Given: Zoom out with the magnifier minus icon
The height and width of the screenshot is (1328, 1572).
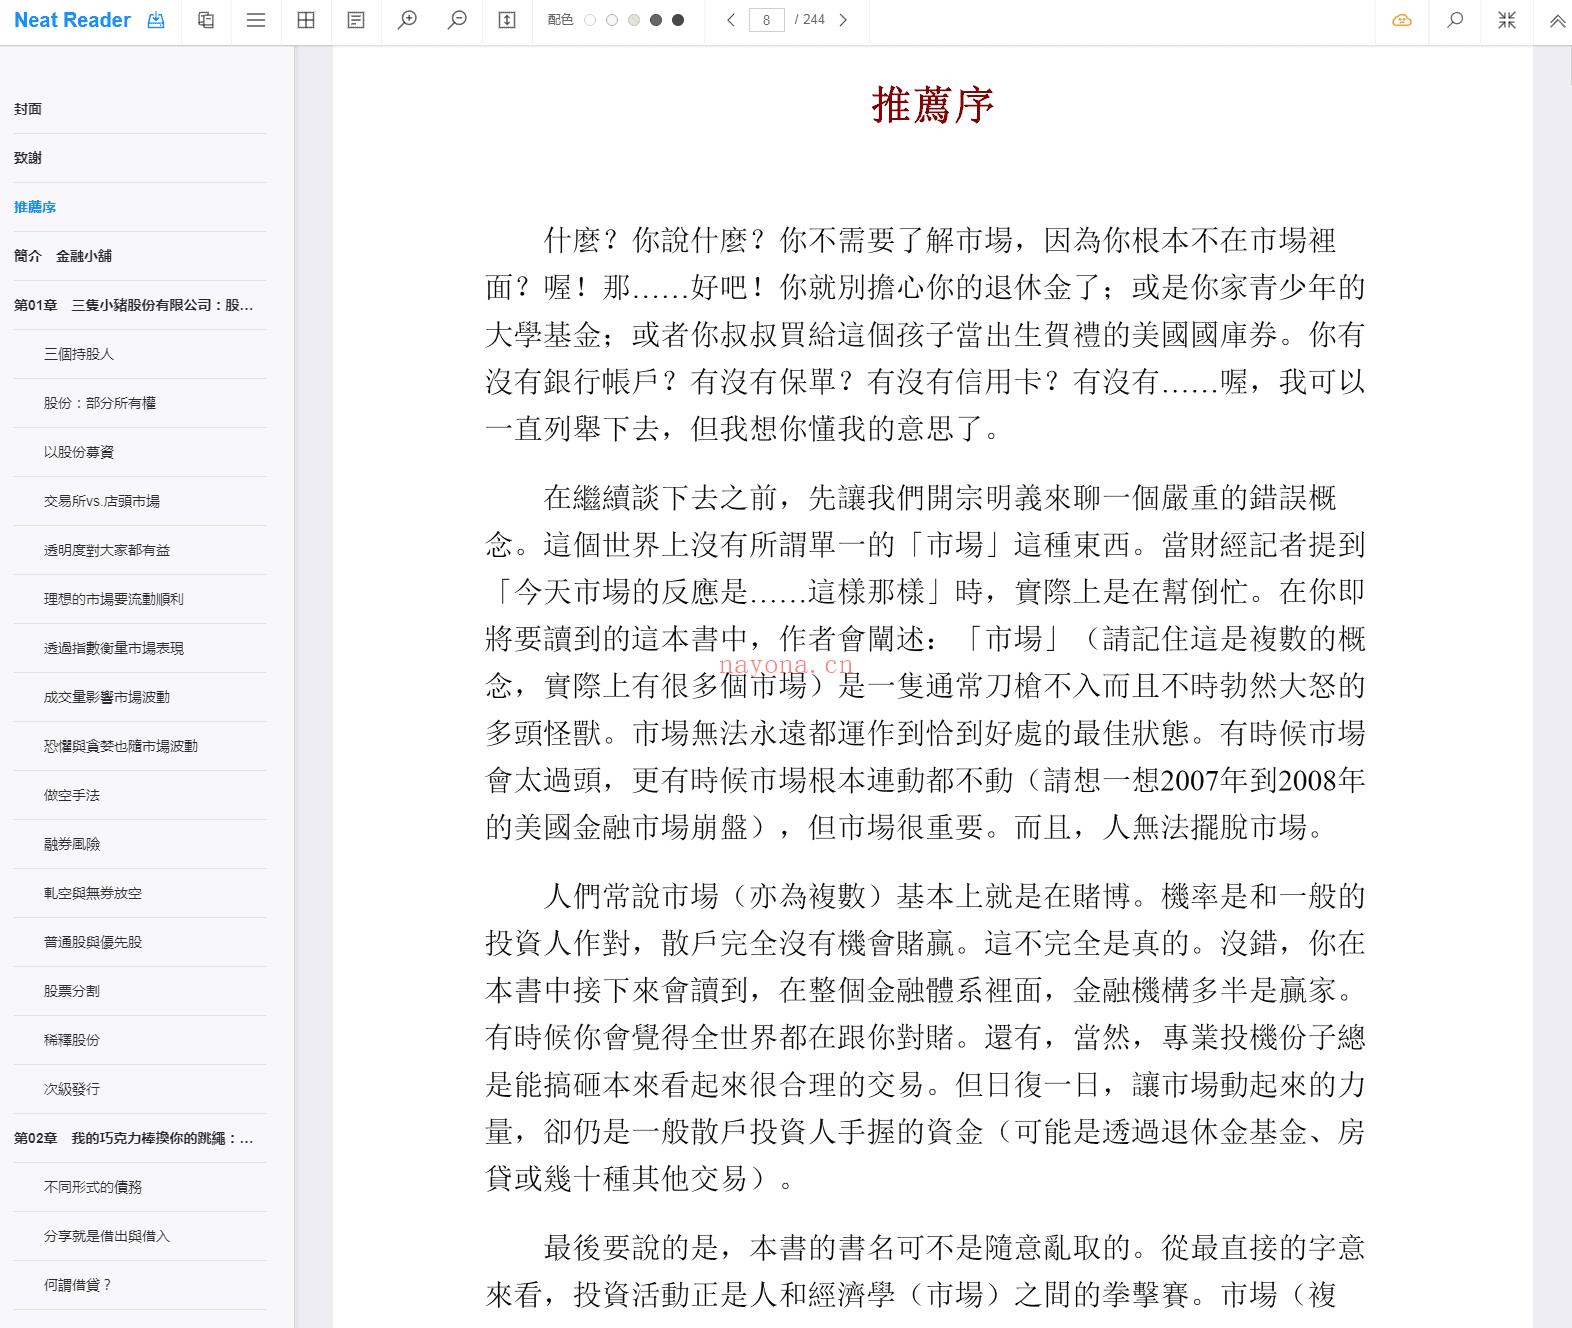Looking at the screenshot, I should (x=457, y=20).
